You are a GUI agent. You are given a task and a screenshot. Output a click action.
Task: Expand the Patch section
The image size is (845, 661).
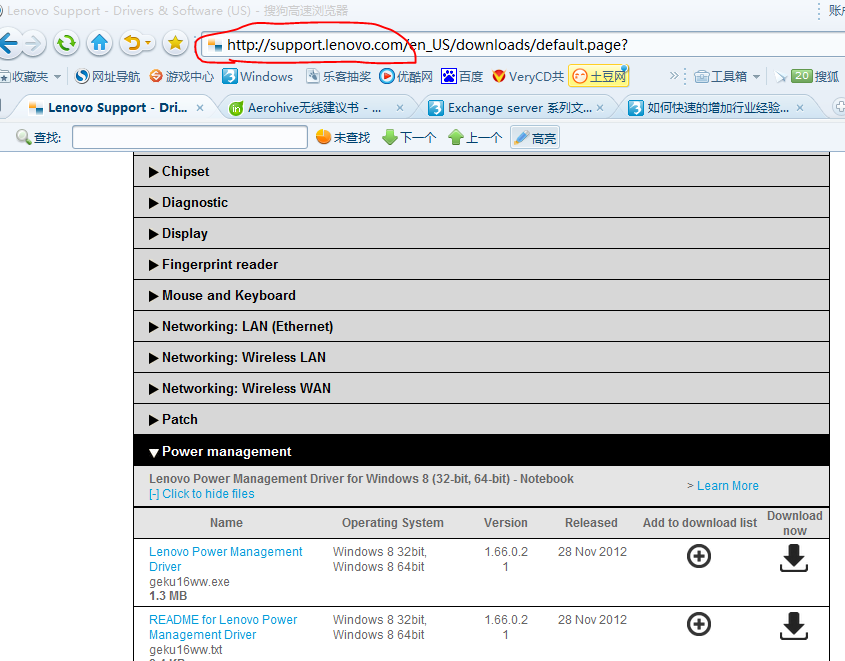pyautogui.click(x=481, y=420)
